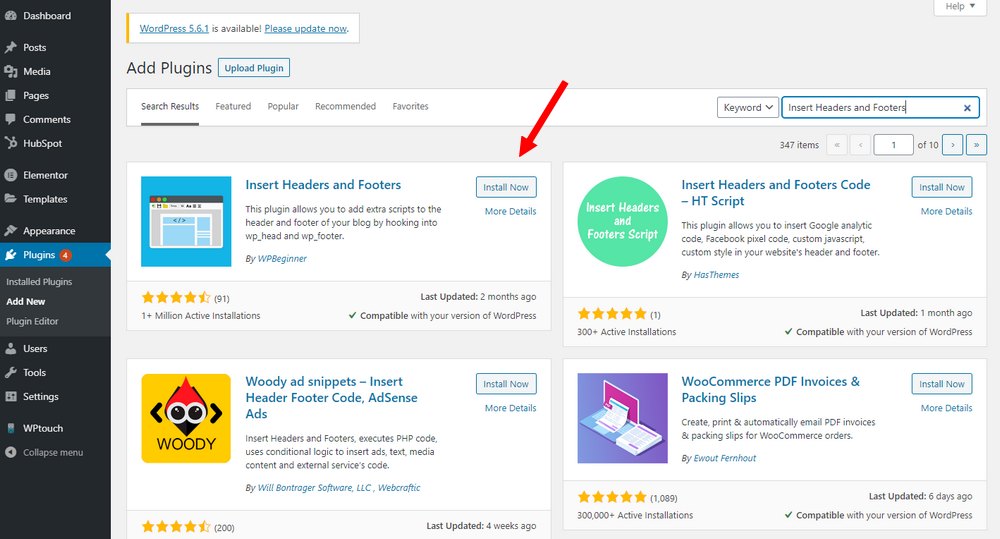
Task: Open WooCommerce PDF Invoices & Packing Slips title
Action: [x=770, y=390]
